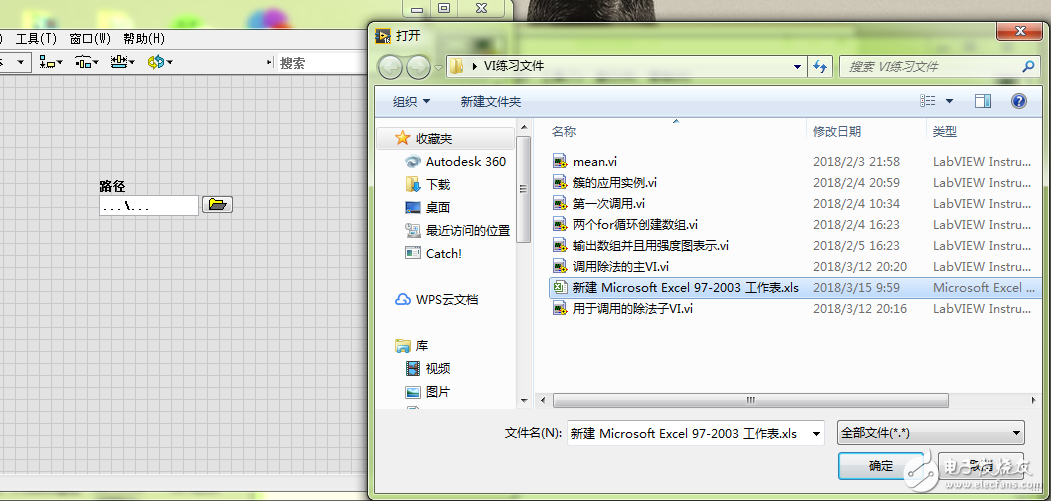Click the navigation pane vertical scrollbar
Image resolution: width=1051 pixels, height=501 pixels.
click(523, 189)
